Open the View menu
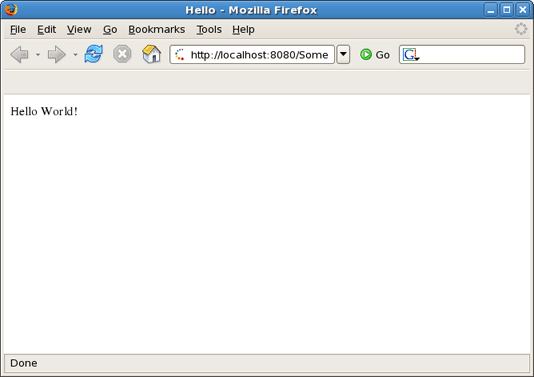 point(79,30)
